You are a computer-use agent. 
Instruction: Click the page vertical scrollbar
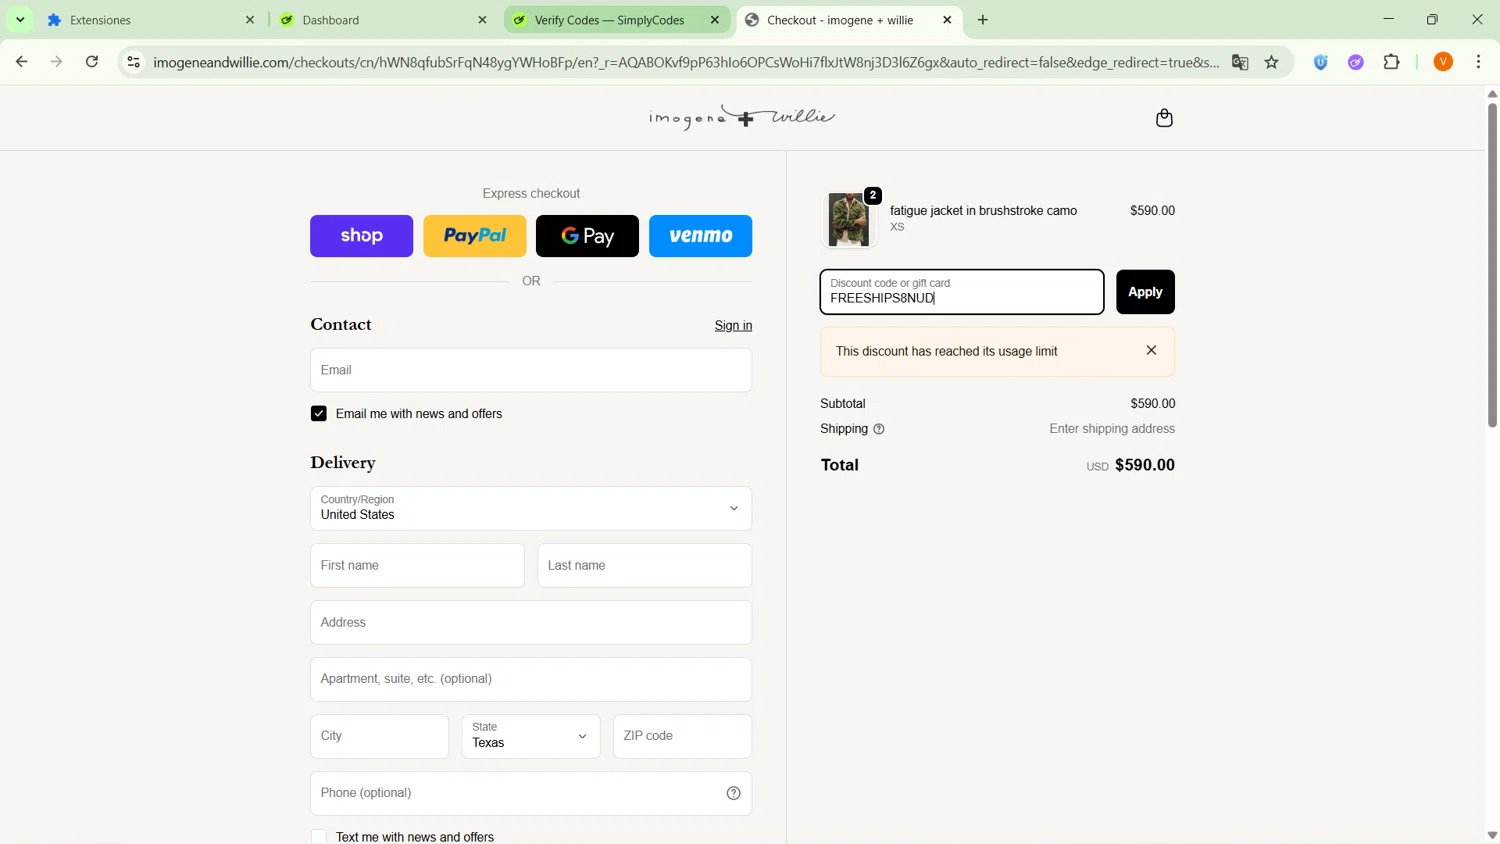coord(1492,264)
